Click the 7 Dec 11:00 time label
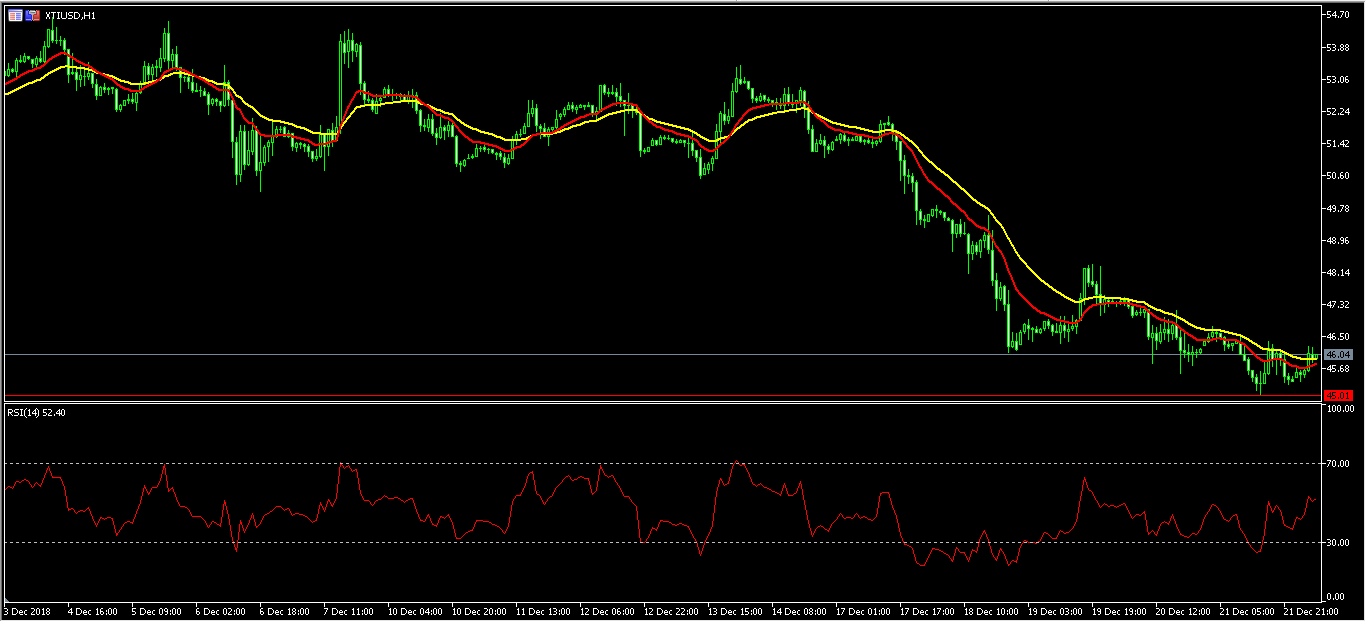Screen dimensions: 1366x621 coord(348,610)
